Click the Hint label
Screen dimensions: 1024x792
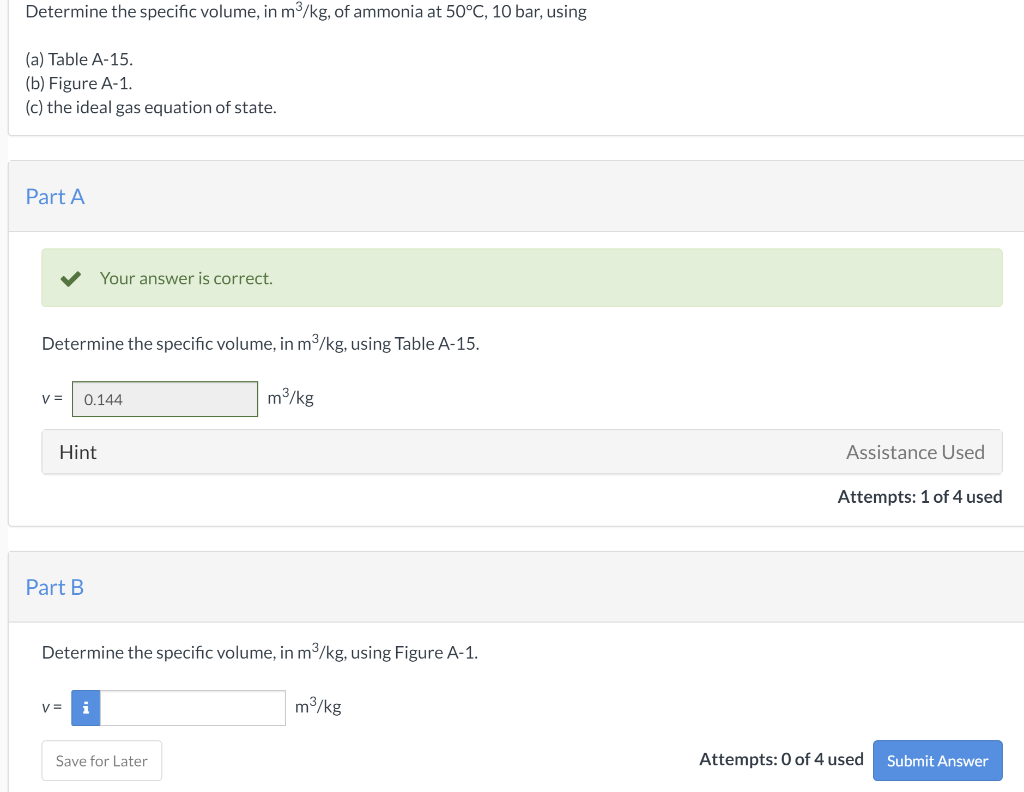tap(78, 452)
